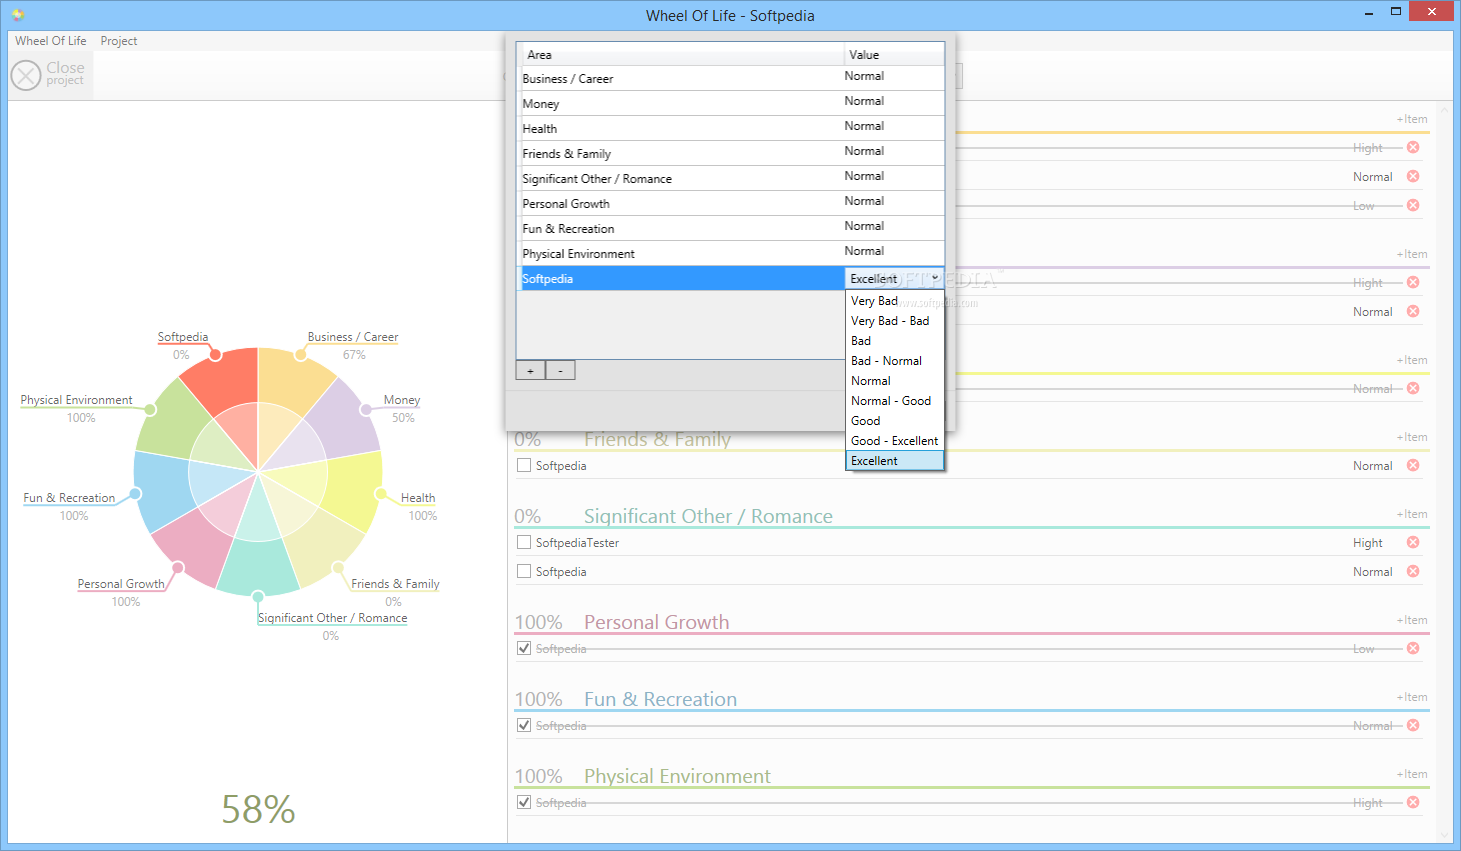Add item to Health section

point(1412,360)
